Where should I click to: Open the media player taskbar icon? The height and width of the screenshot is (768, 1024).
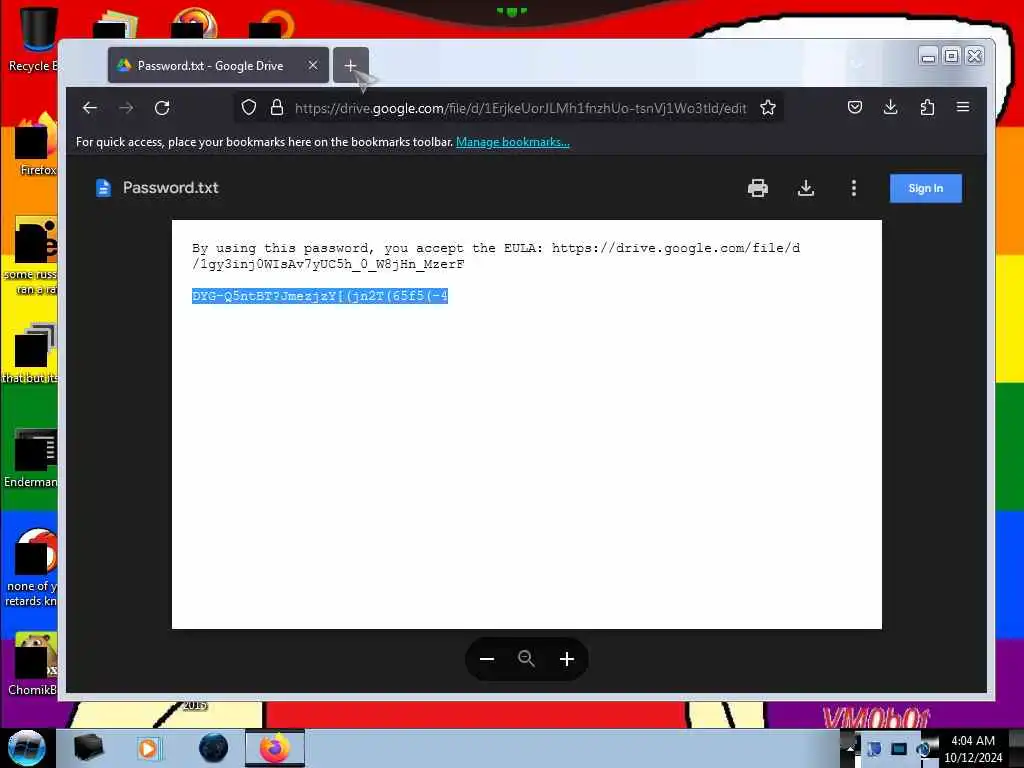pos(148,748)
